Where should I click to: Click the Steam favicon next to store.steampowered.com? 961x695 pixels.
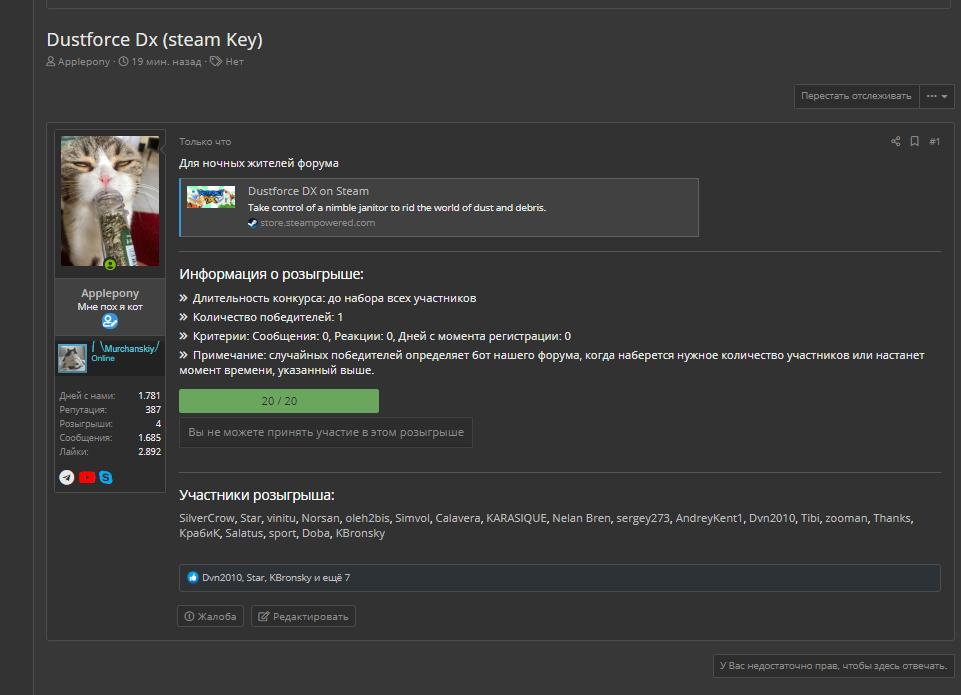[x=252, y=223]
